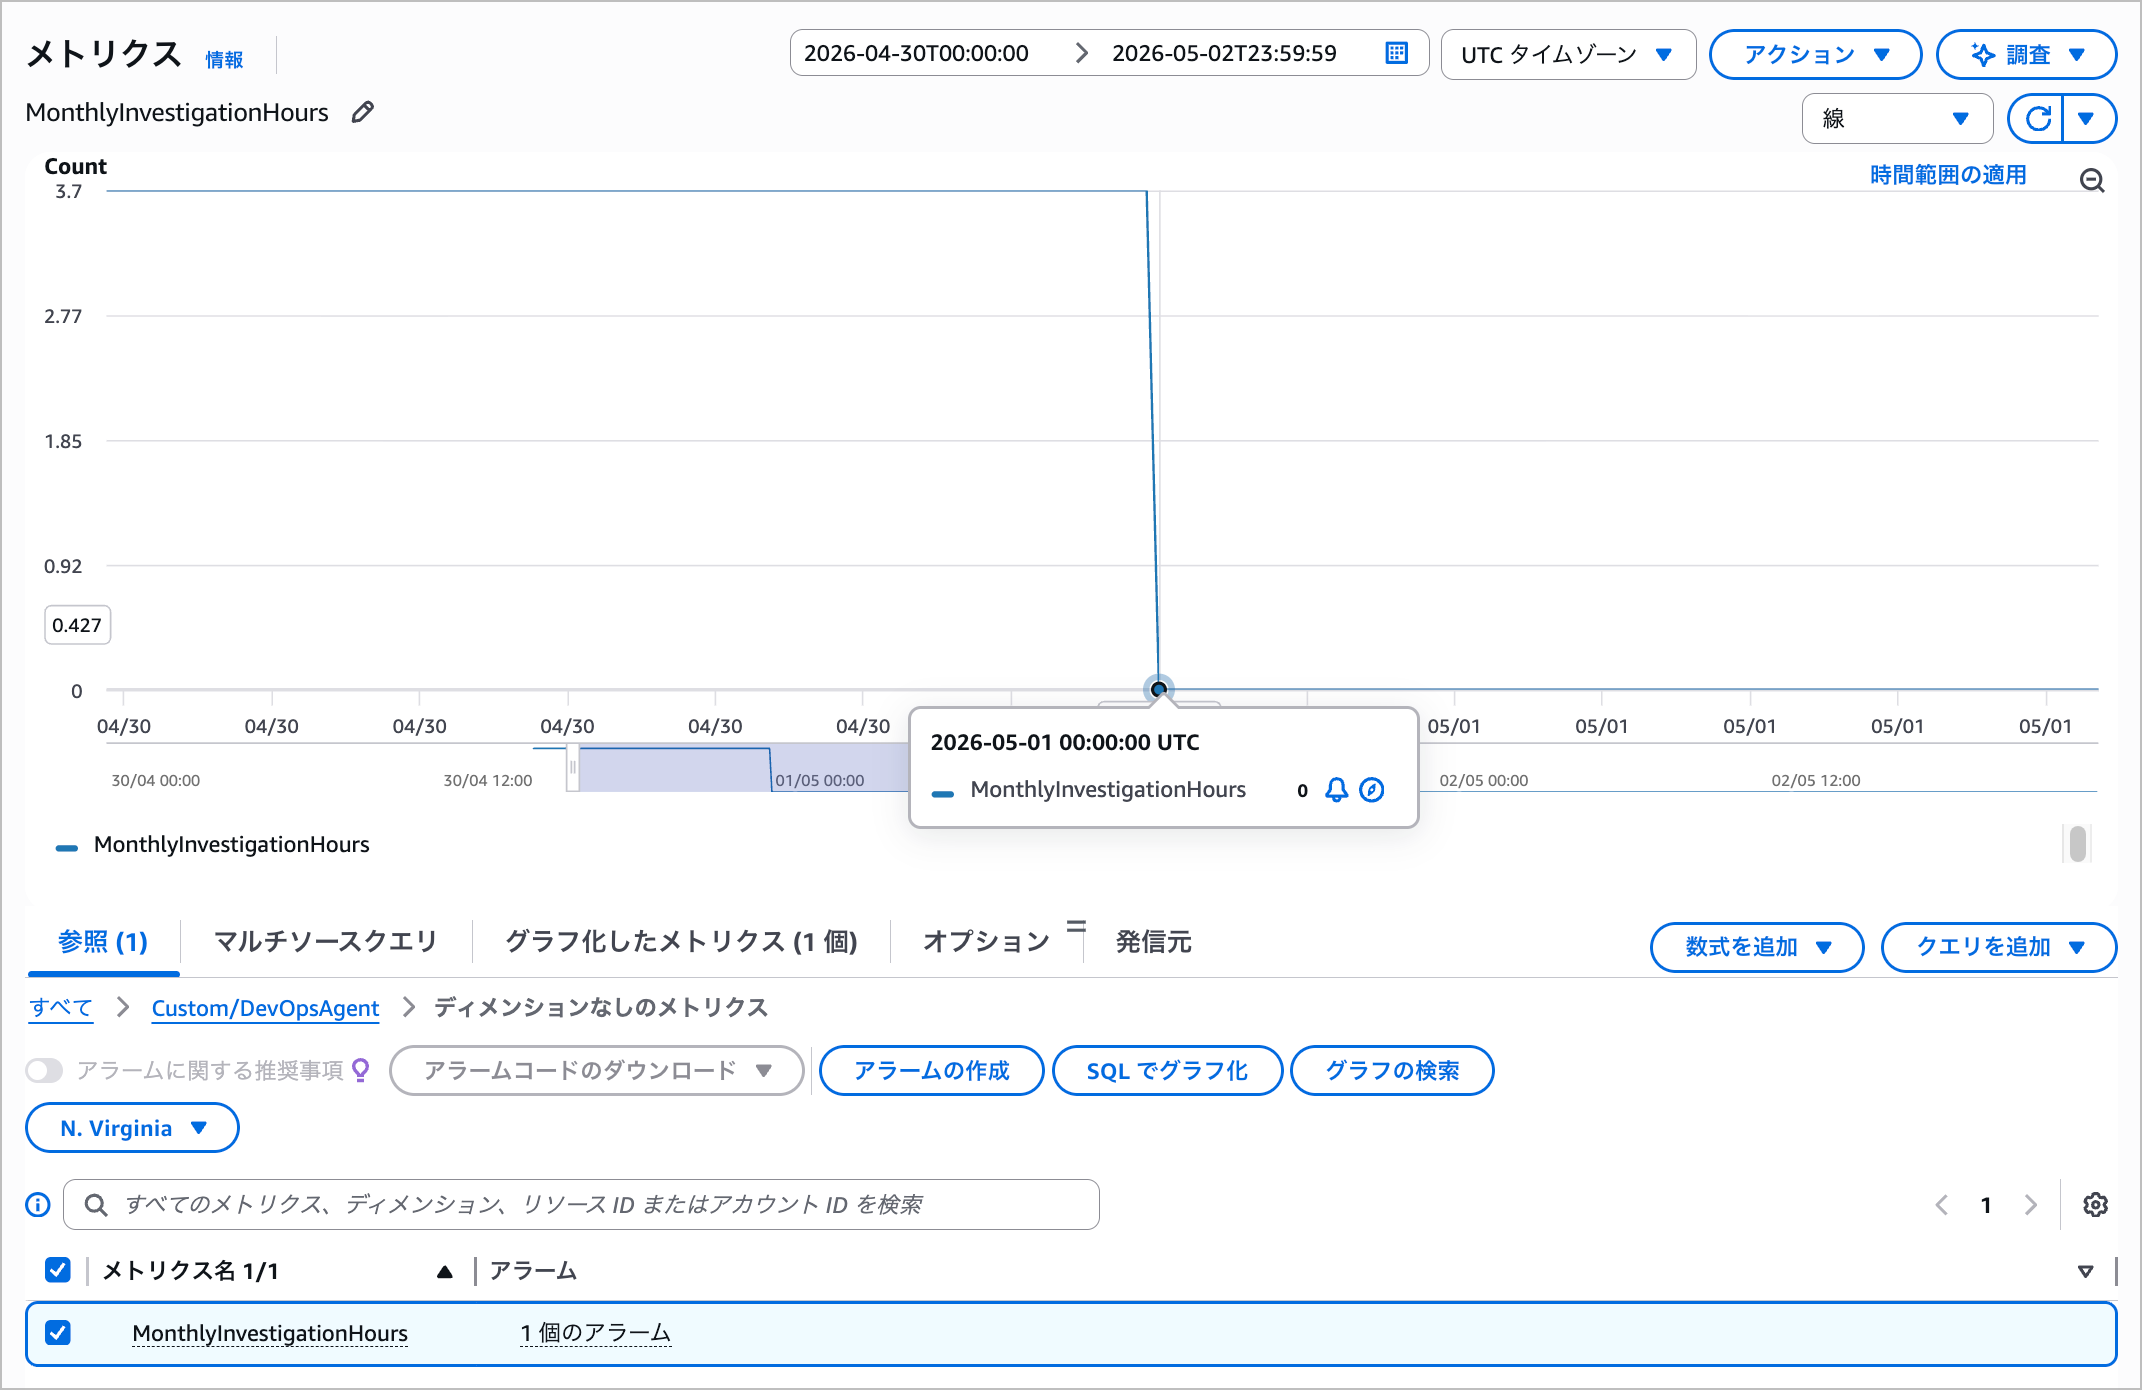Click the lightbulb alarm recommendations icon
Viewport: 2142px width, 1390px height.
click(x=361, y=1070)
